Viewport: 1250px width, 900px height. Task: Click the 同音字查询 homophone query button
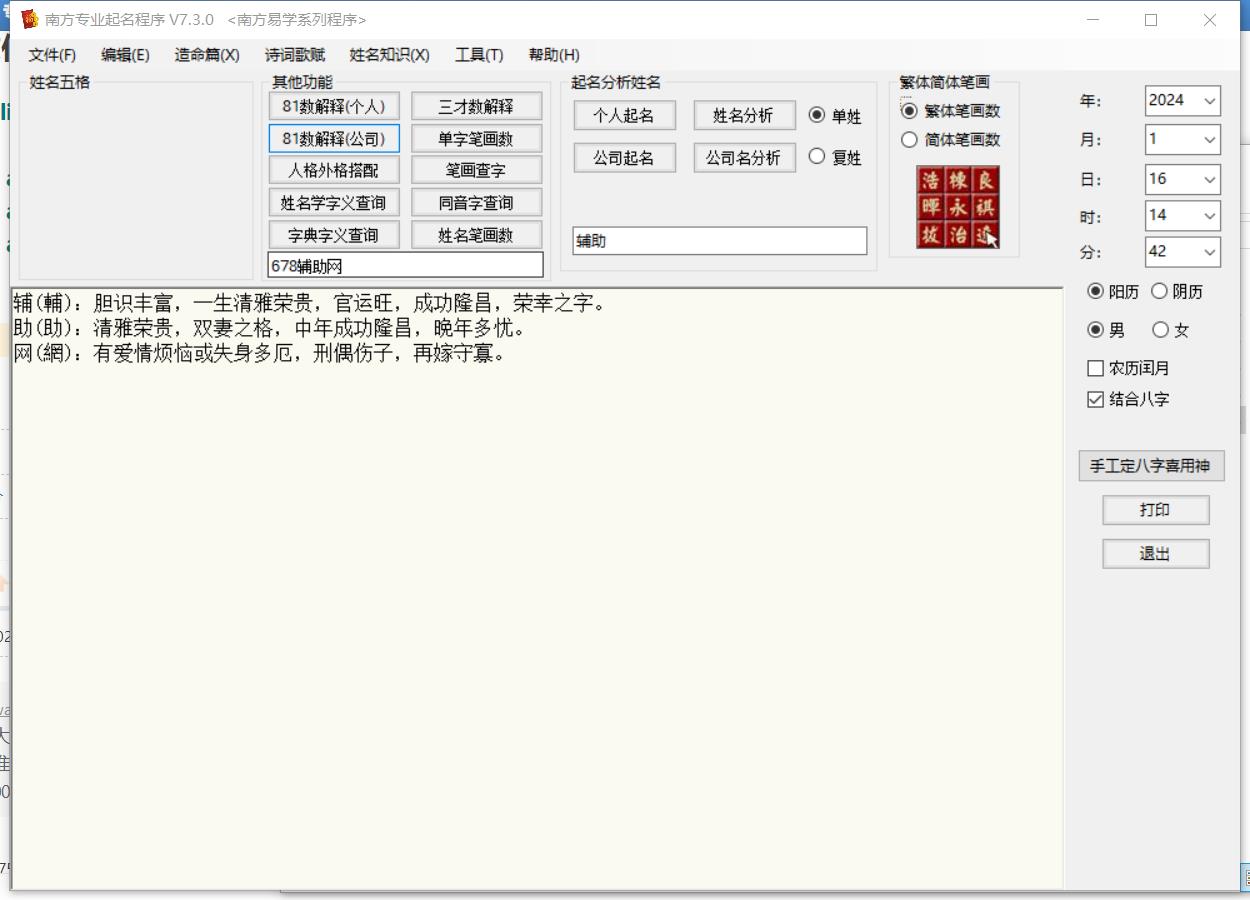pos(478,202)
